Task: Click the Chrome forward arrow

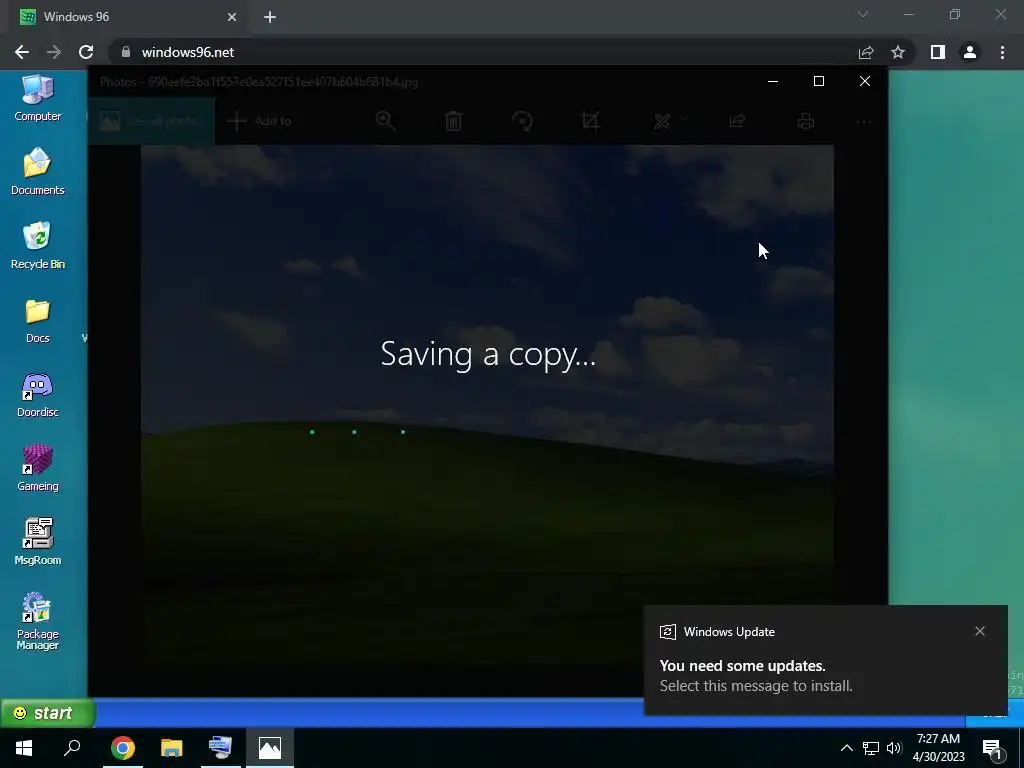Action: [x=54, y=52]
